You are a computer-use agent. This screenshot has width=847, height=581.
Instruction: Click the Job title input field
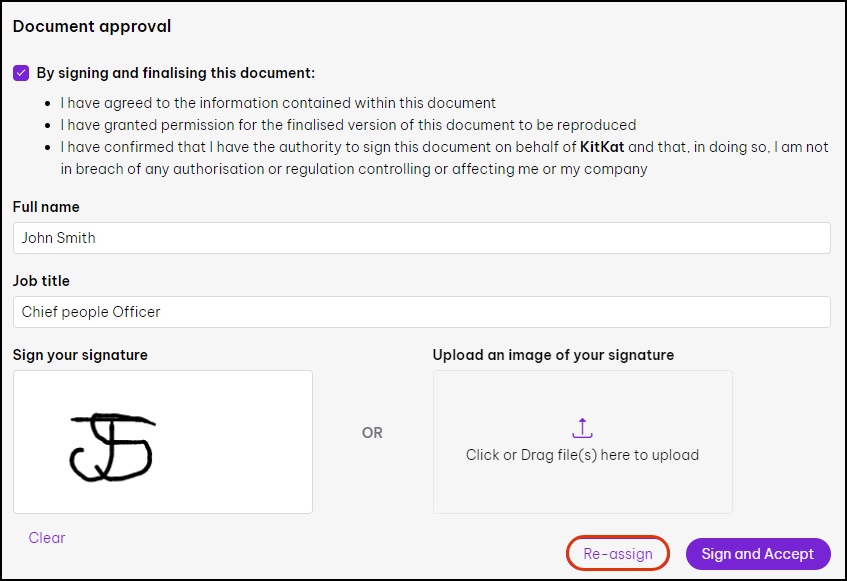pyautogui.click(x=421, y=312)
